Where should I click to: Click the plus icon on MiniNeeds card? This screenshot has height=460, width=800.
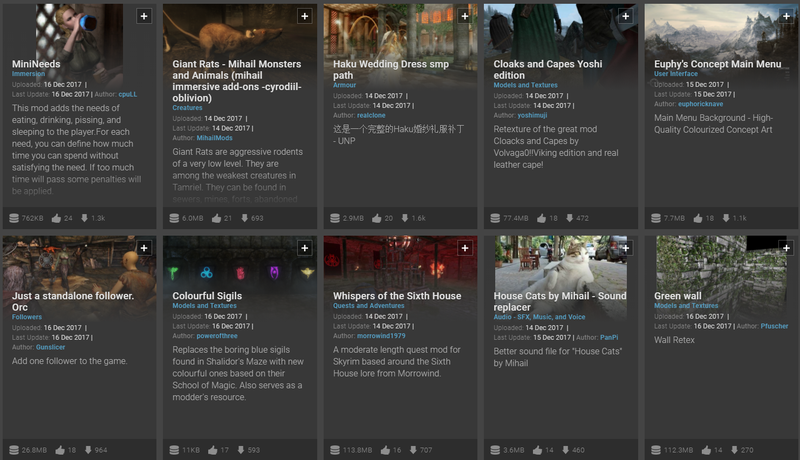(144, 16)
